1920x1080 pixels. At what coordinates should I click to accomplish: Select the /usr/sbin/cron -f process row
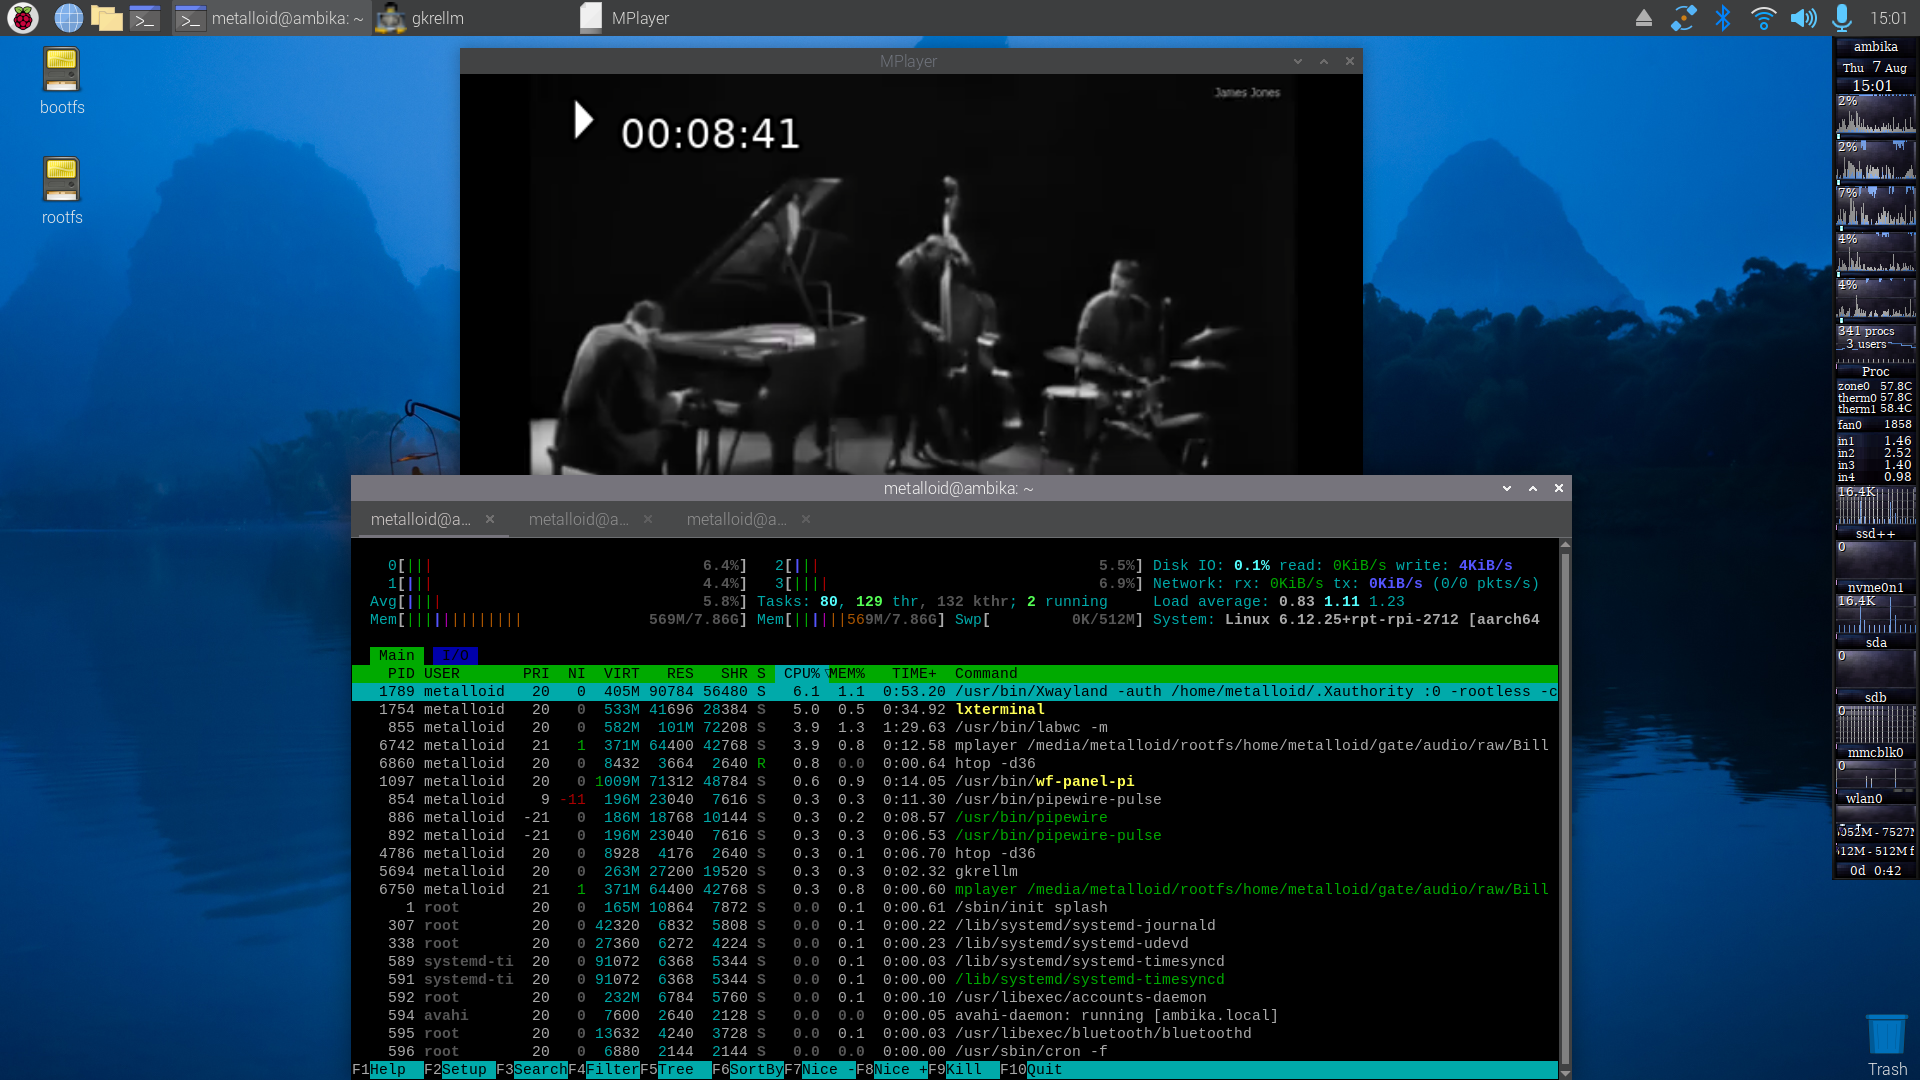pos(954,1051)
